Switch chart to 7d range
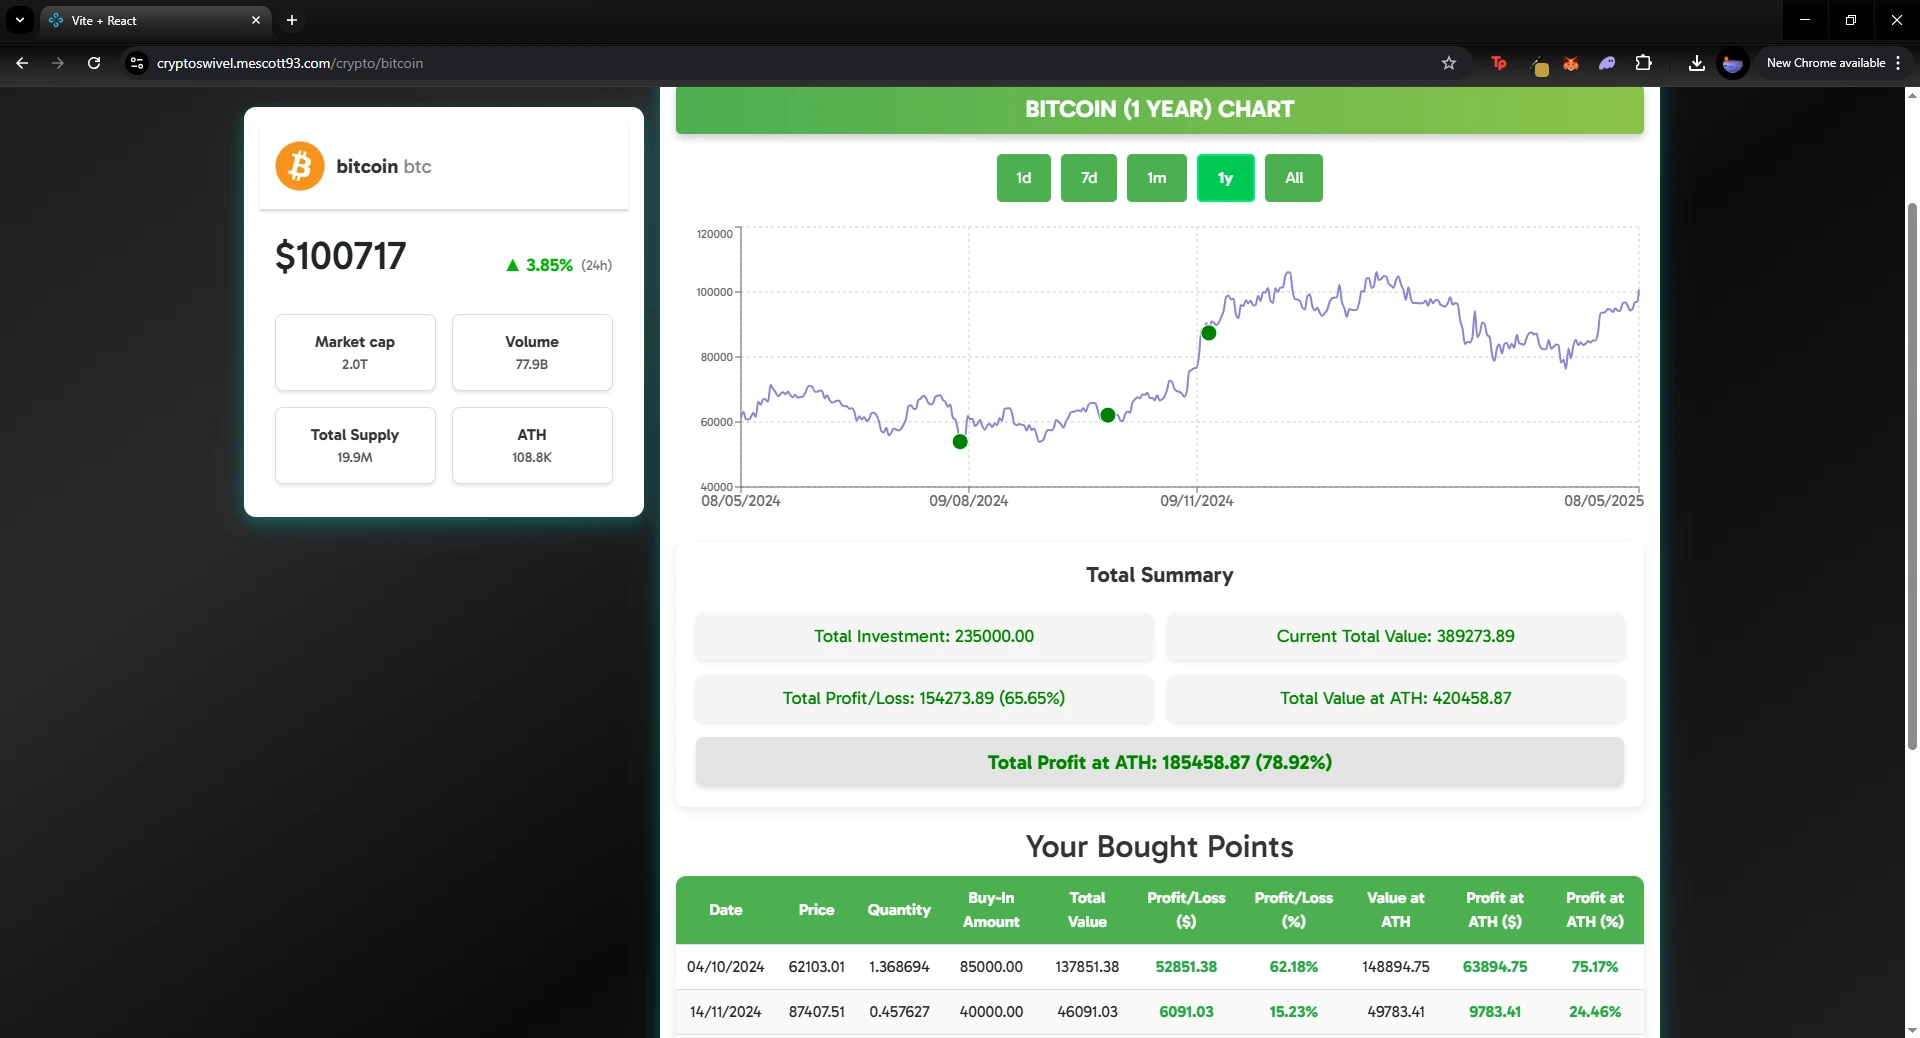Viewport: 1920px width, 1038px height. 1089,178
